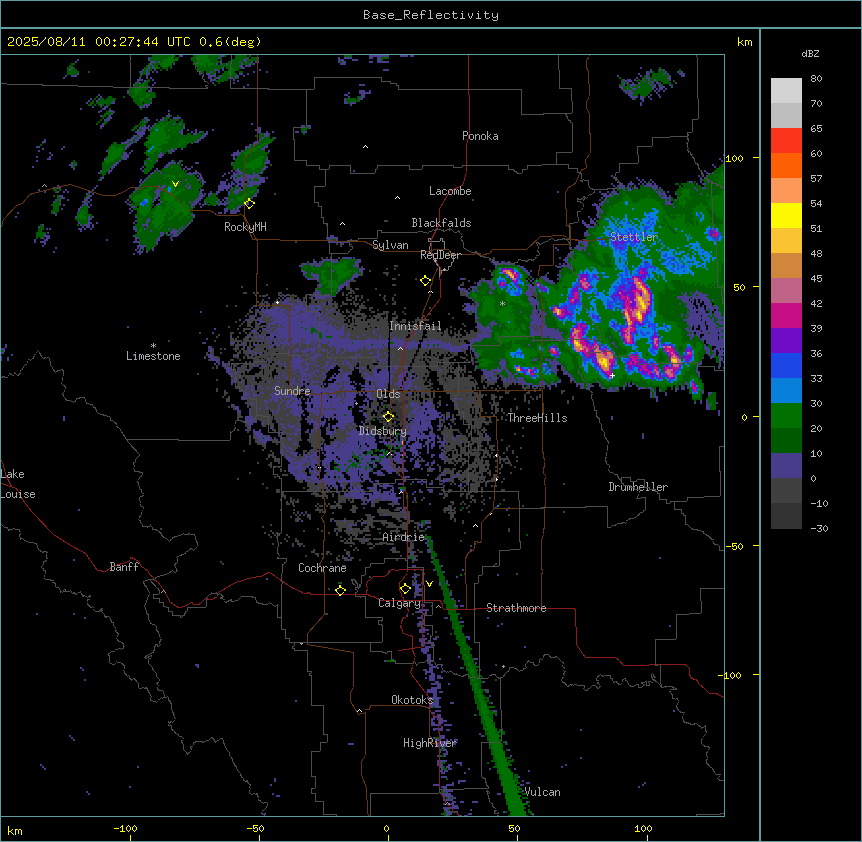Select the yellow diamond marker south of RedDeer
Image resolution: width=862 pixels, height=842 pixels.
tap(426, 281)
